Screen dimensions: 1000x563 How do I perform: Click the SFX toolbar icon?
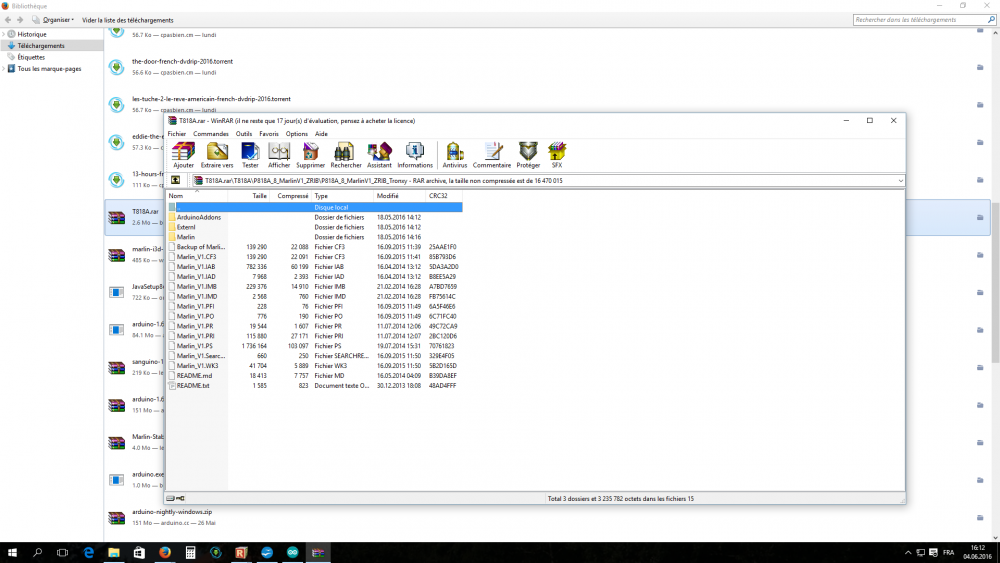point(557,155)
